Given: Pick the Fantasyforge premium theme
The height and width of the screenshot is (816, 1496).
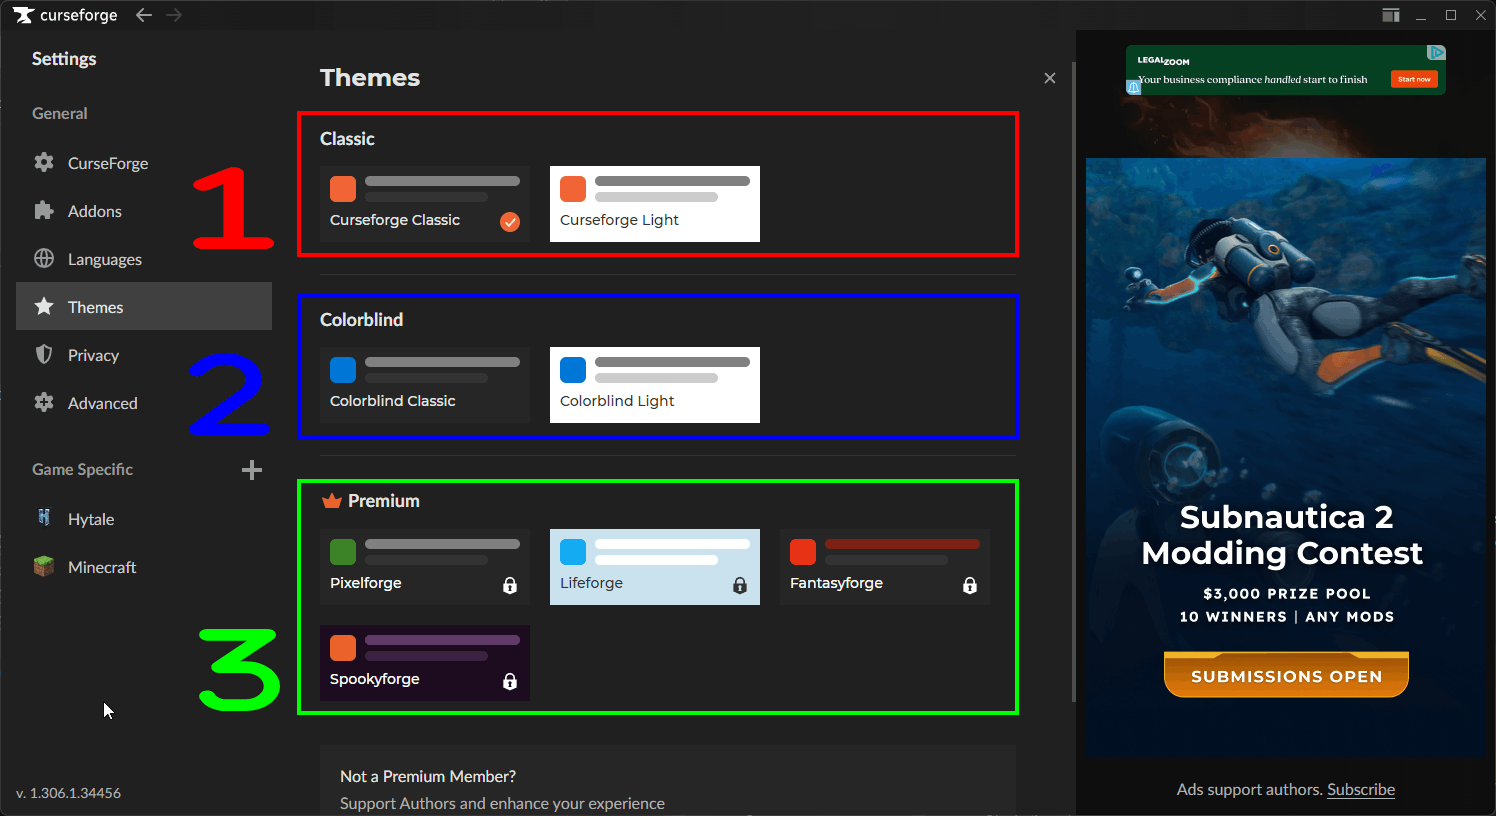Looking at the screenshot, I should (x=885, y=567).
